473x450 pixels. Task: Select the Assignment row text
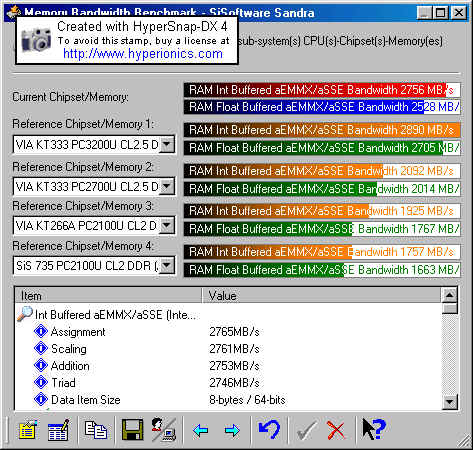tap(78, 332)
